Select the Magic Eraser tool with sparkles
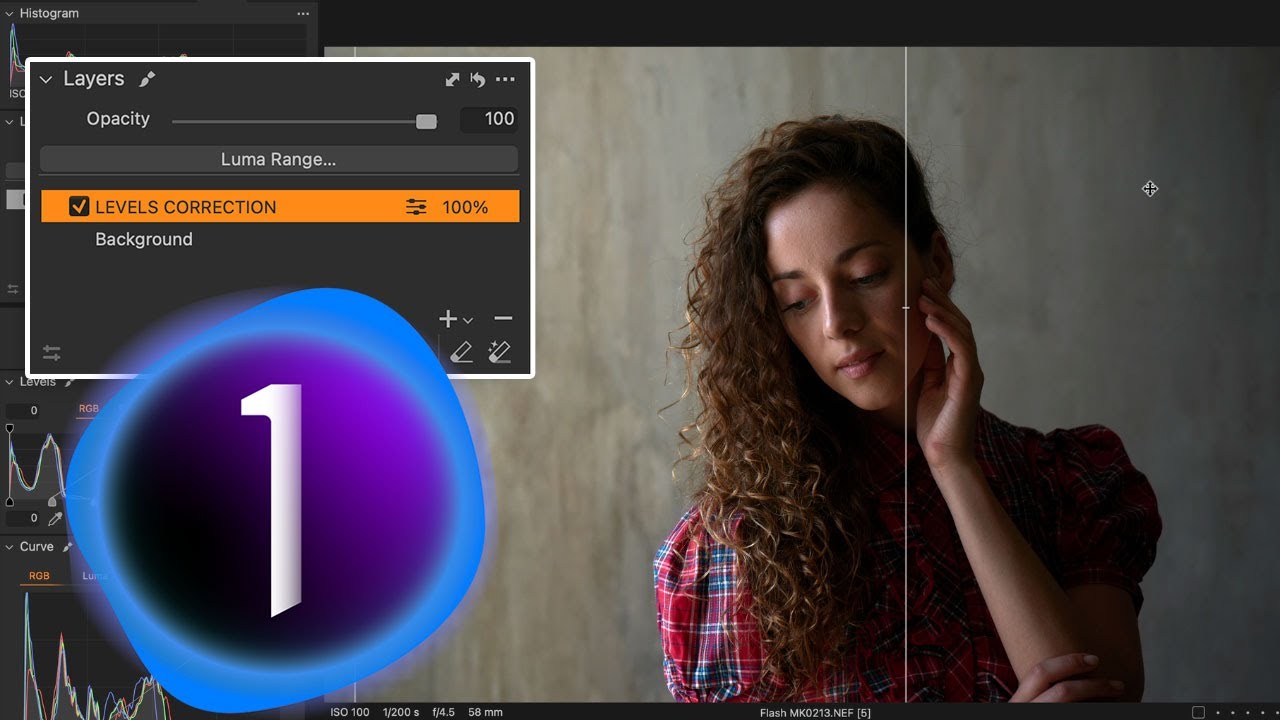This screenshot has width=1280, height=720. coord(499,351)
